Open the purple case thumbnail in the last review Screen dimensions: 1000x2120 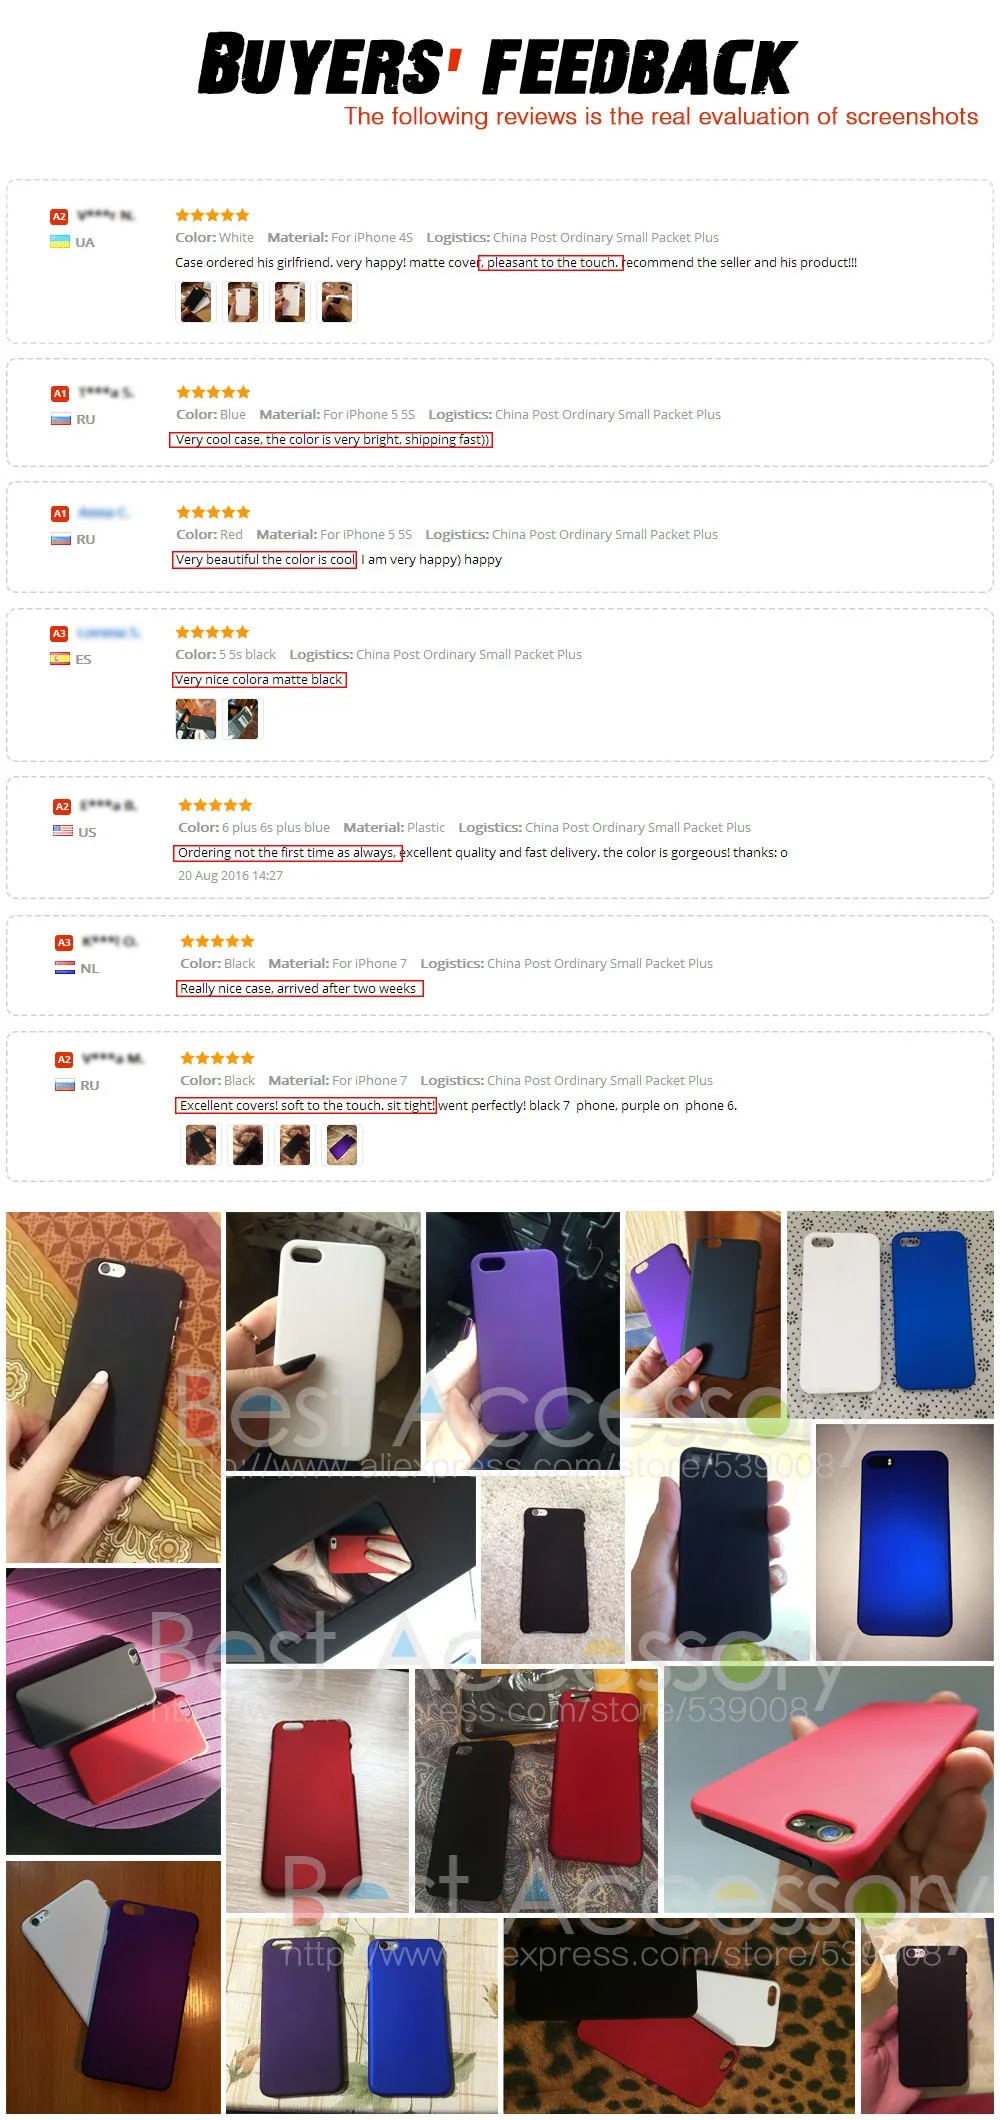[342, 1145]
